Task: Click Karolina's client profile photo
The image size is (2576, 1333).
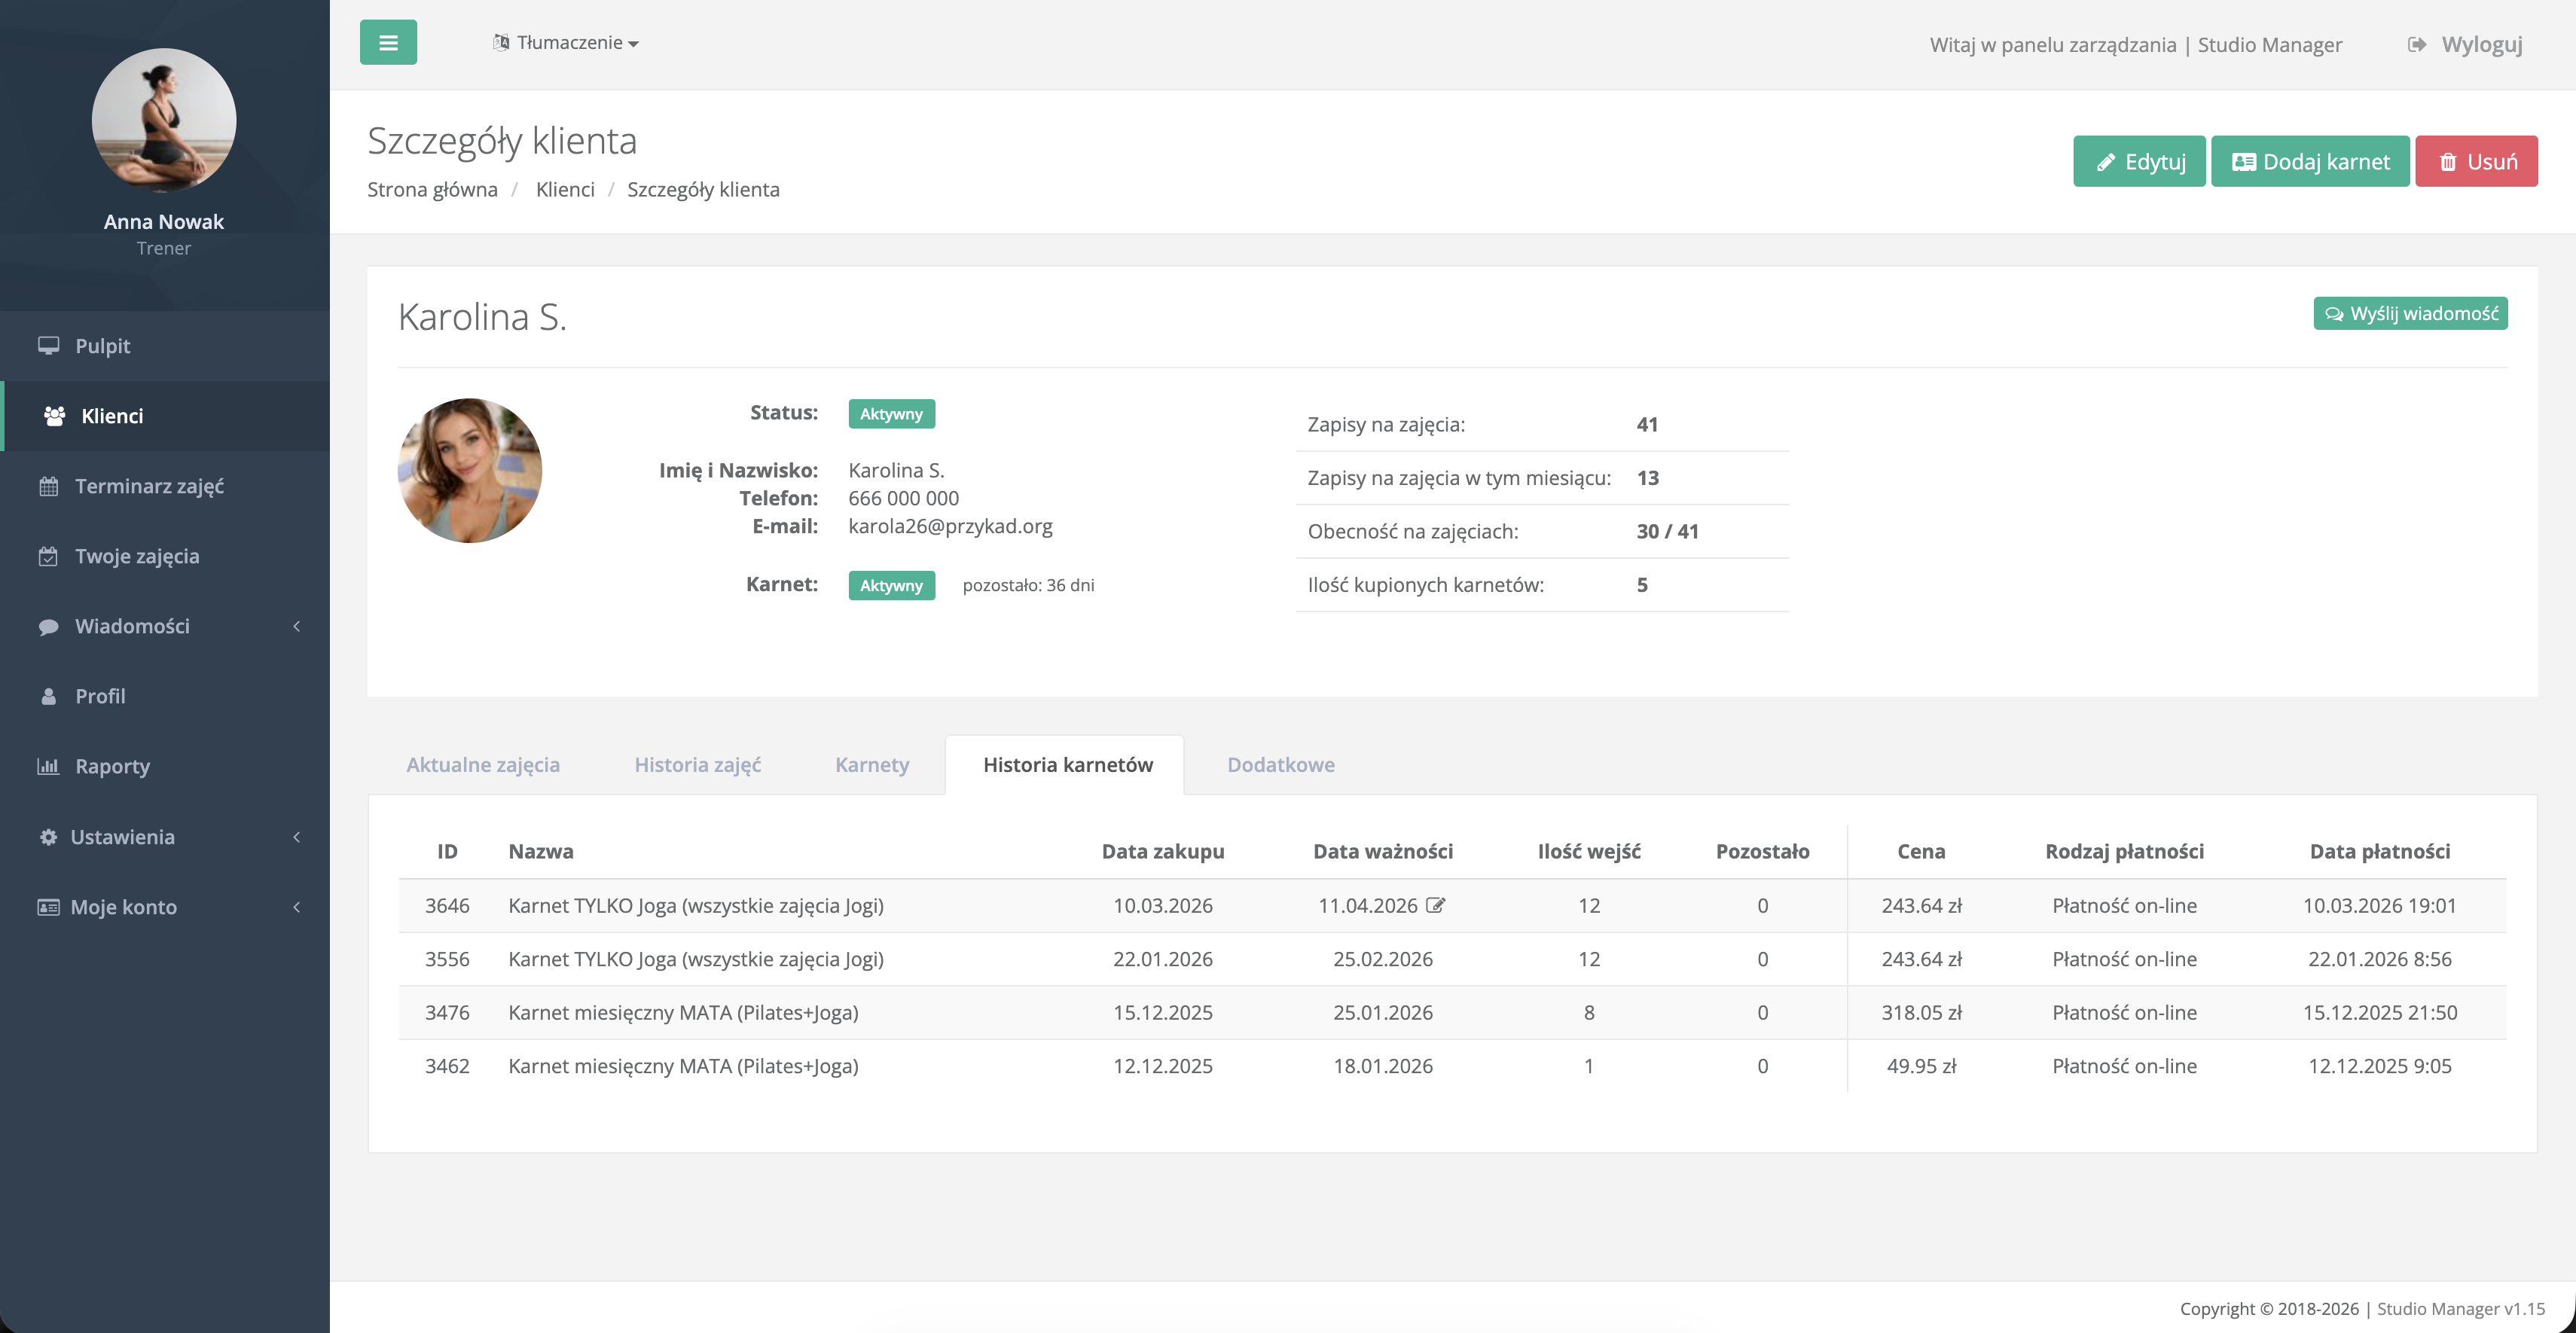Action: click(470, 470)
